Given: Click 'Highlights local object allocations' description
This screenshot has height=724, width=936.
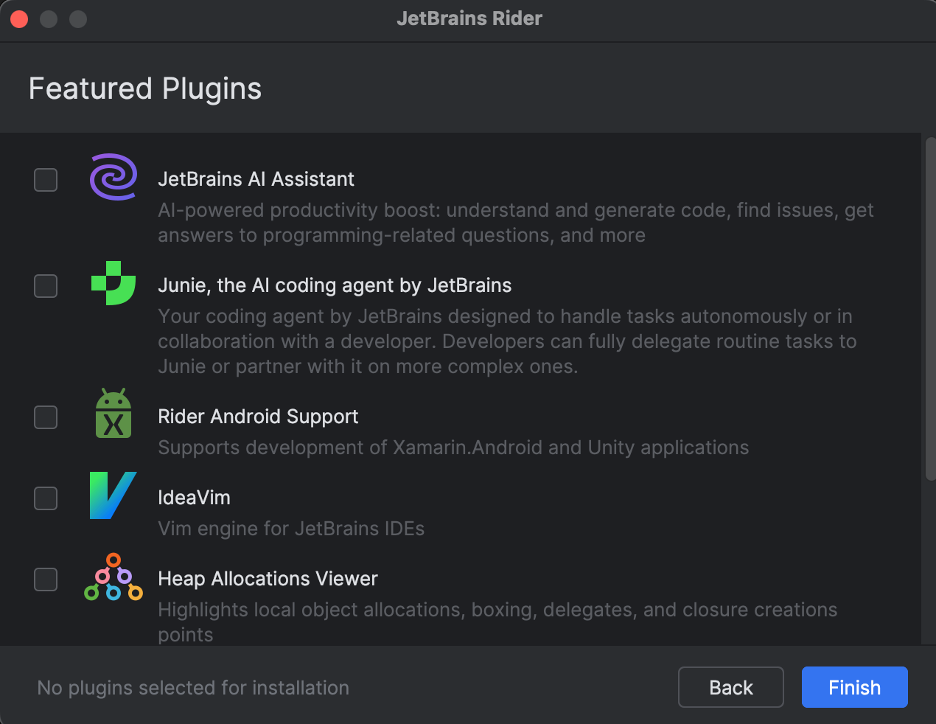Looking at the screenshot, I should click(x=498, y=622).
